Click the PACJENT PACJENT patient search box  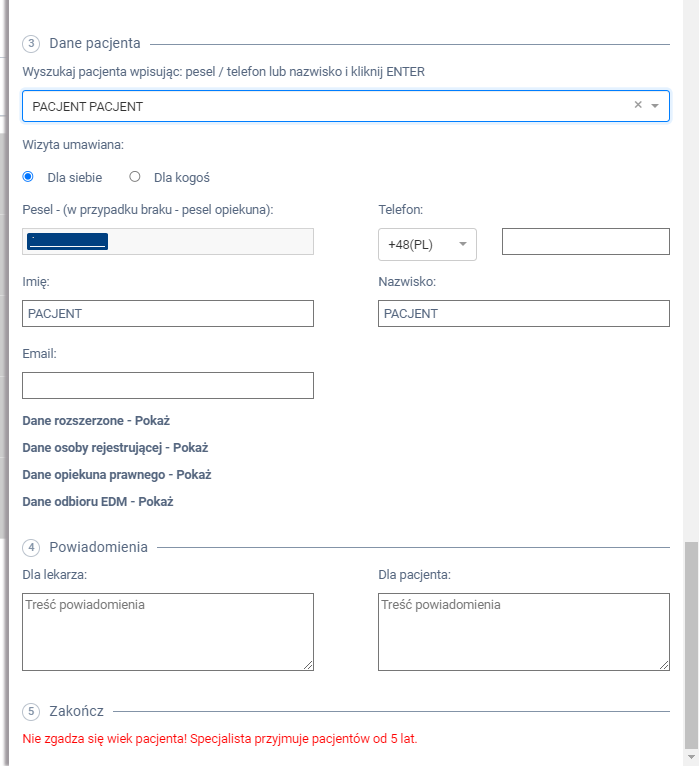320,106
